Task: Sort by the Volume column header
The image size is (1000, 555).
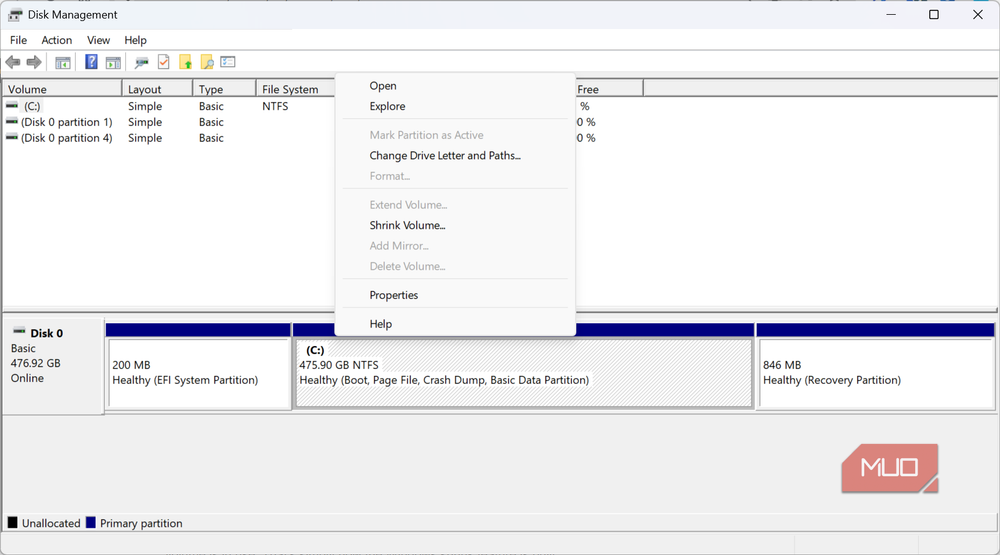Action: [x=62, y=89]
